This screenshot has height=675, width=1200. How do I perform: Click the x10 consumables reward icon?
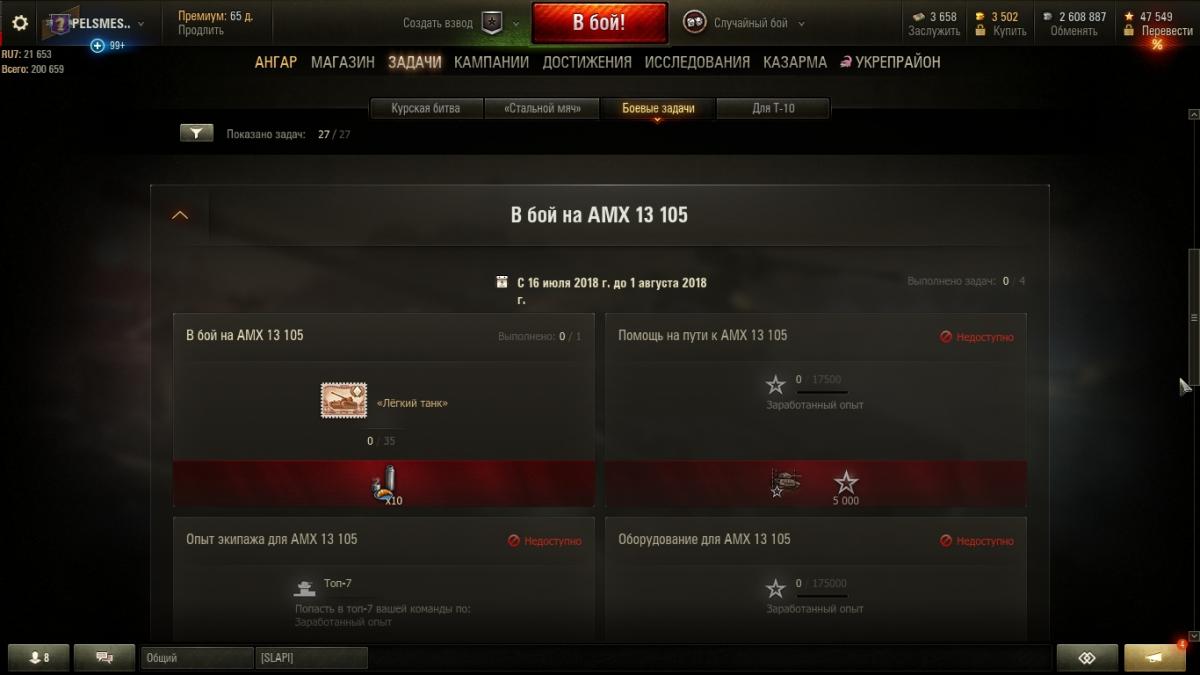(x=384, y=486)
